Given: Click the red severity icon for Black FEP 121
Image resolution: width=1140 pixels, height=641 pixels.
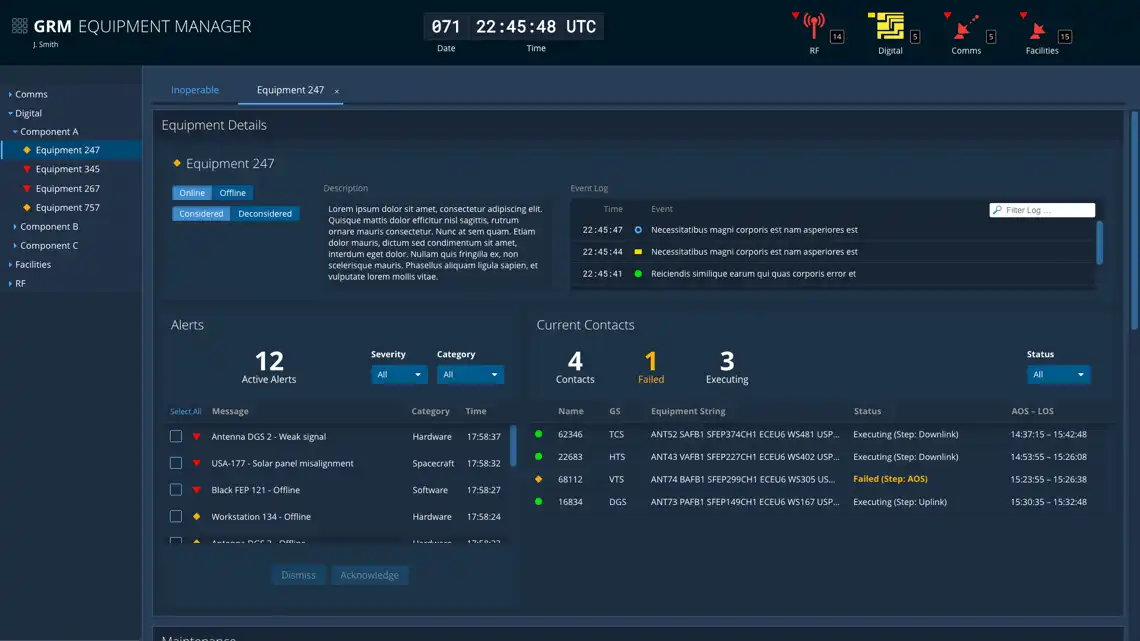Looking at the screenshot, I should tap(196, 490).
